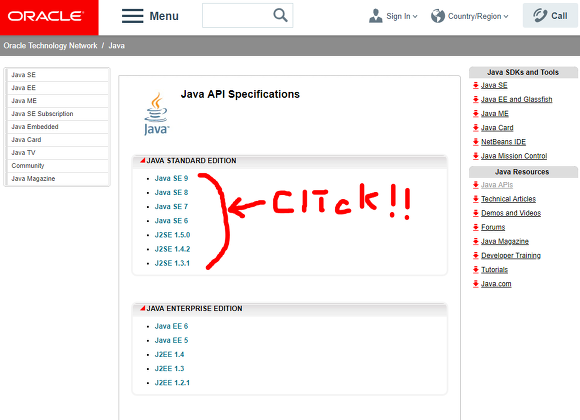This screenshot has width=580, height=420.
Task: Click the Java SDKs and Tools header
Action: coord(523,72)
